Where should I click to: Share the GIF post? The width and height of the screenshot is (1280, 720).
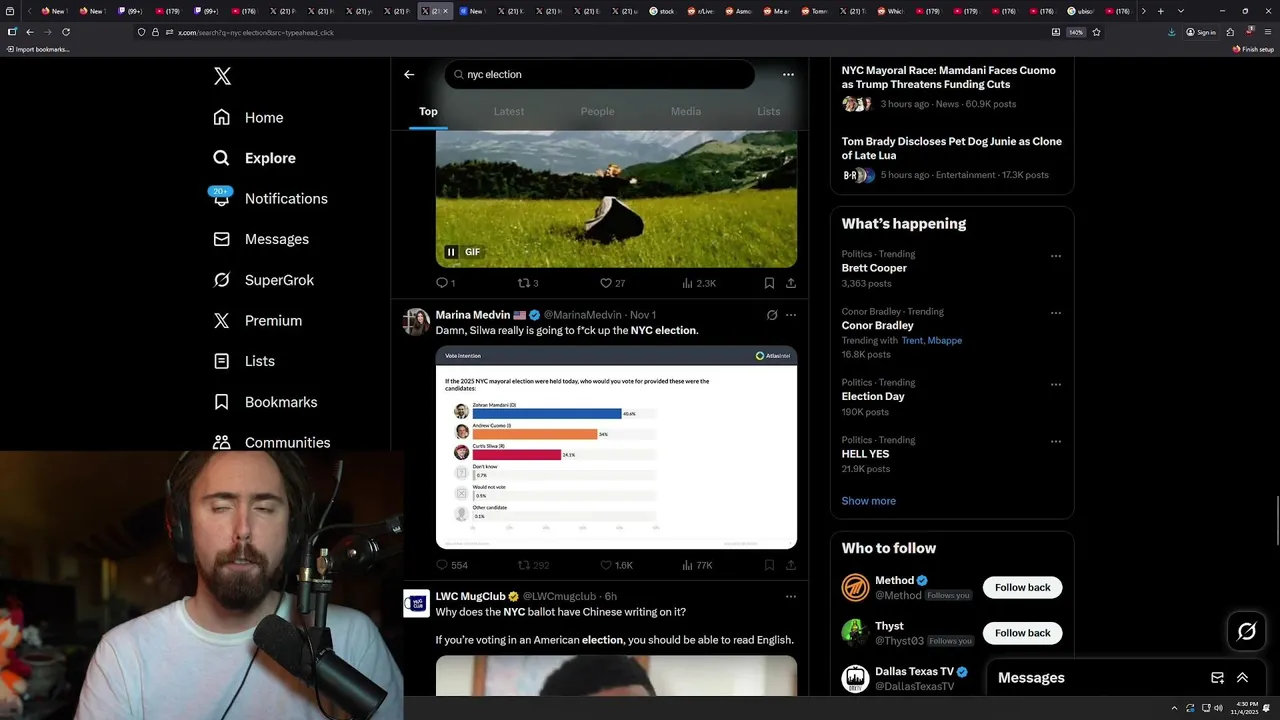point(791,283)
